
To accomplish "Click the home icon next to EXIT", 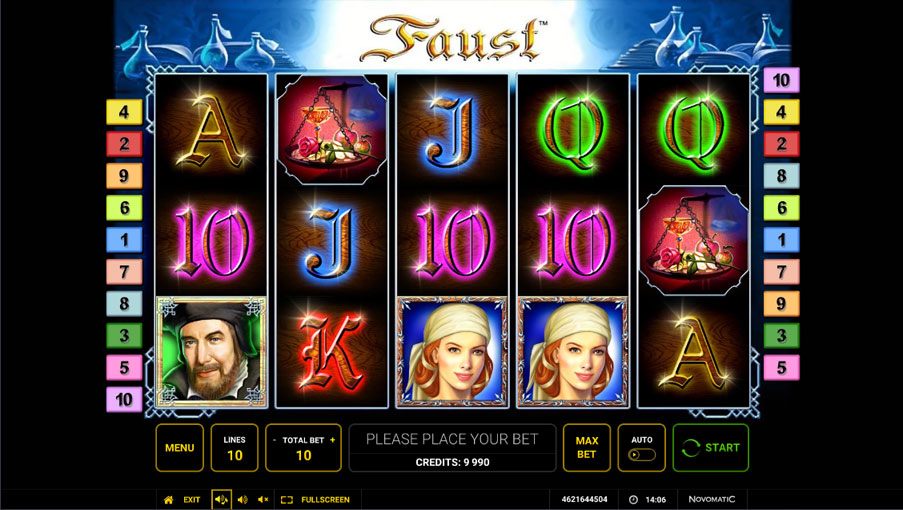I will 169,500.
